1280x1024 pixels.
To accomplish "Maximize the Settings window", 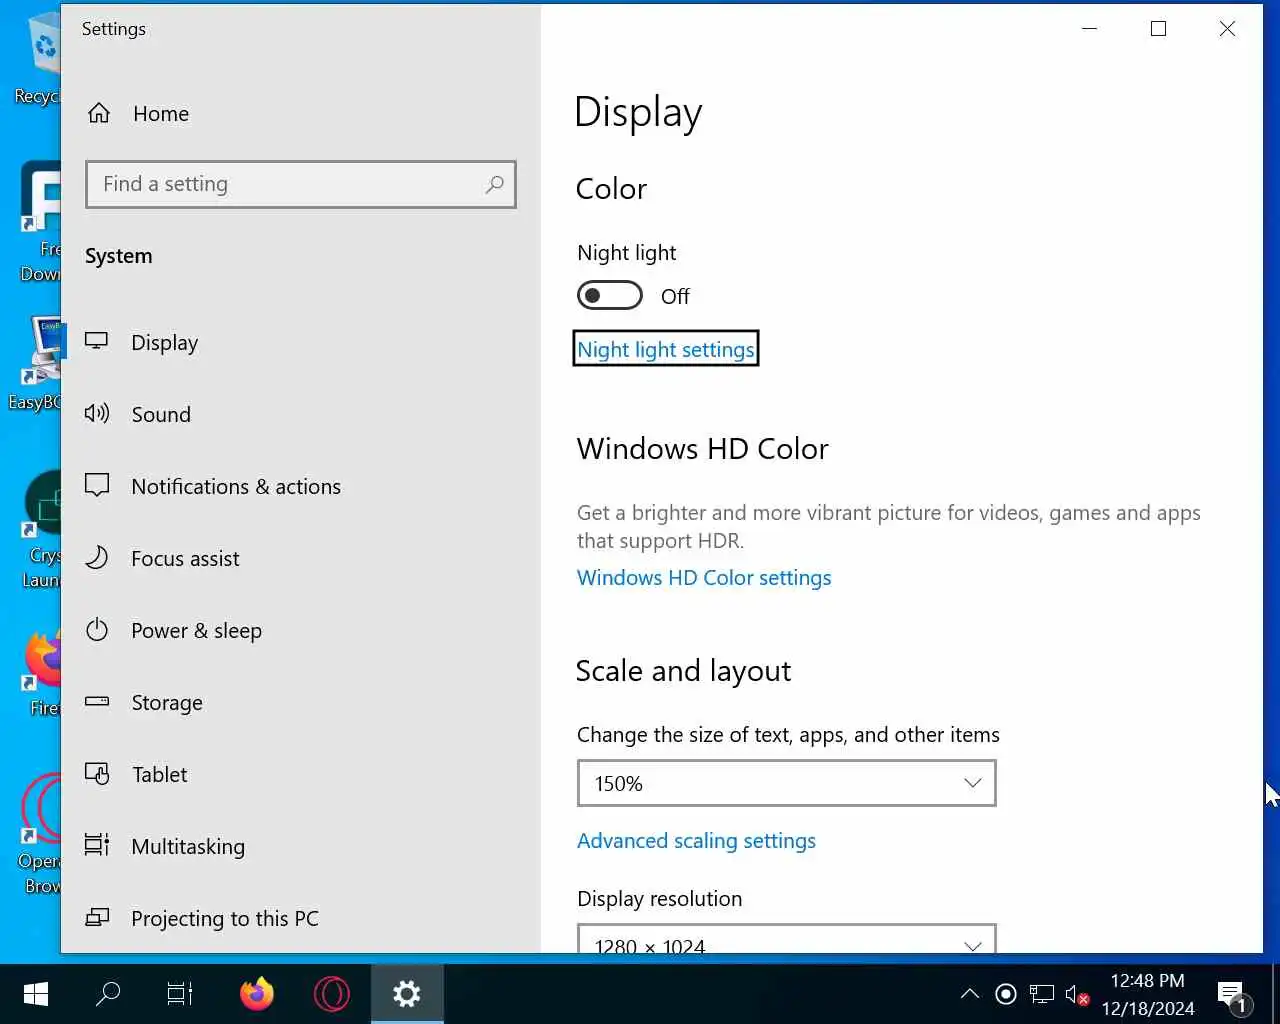I will pos(1158,29).
